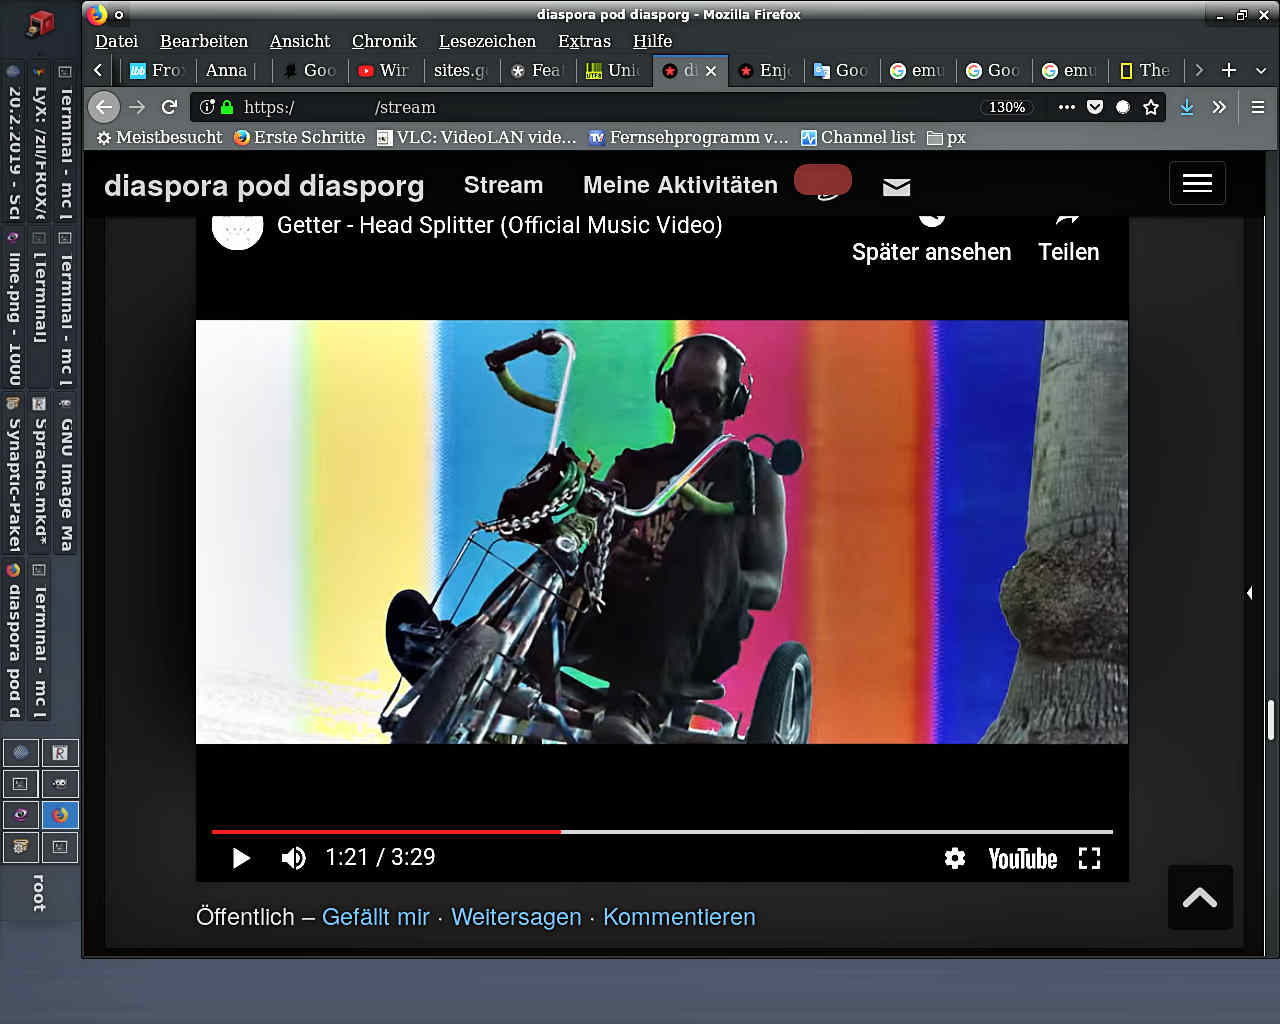The width and height of the screenshot is (1280, 1024).
Task: Open YouTube player settings gear
Action: pos(955,858)
